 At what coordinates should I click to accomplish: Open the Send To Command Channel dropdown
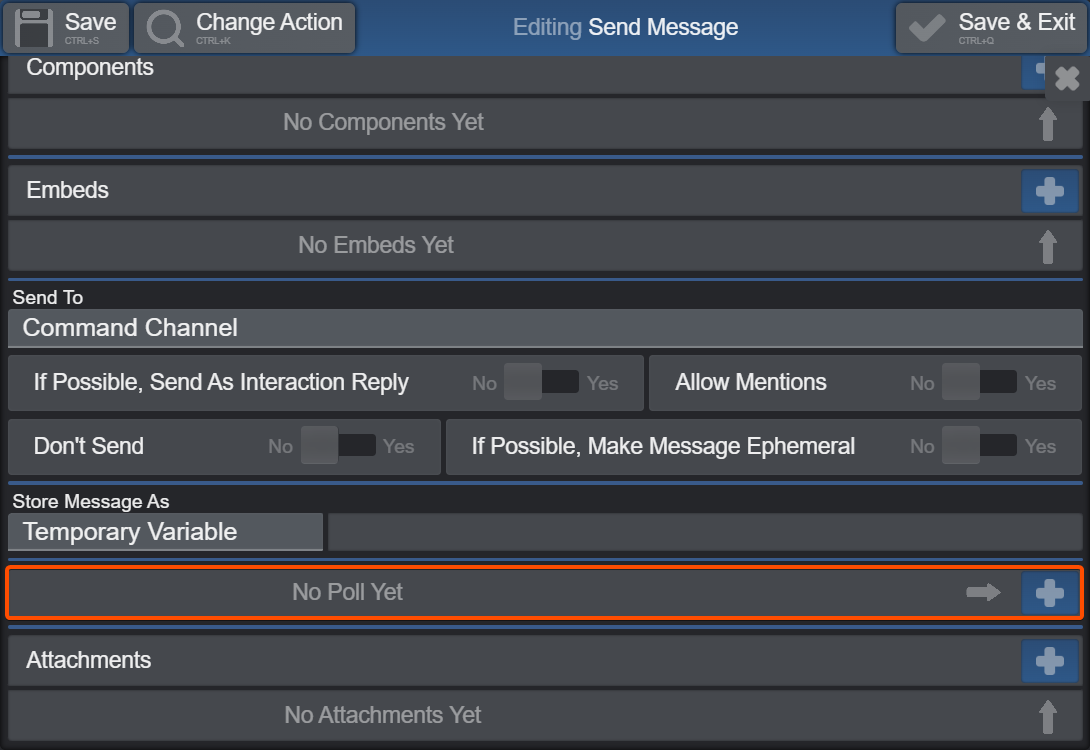coord(545,328)
